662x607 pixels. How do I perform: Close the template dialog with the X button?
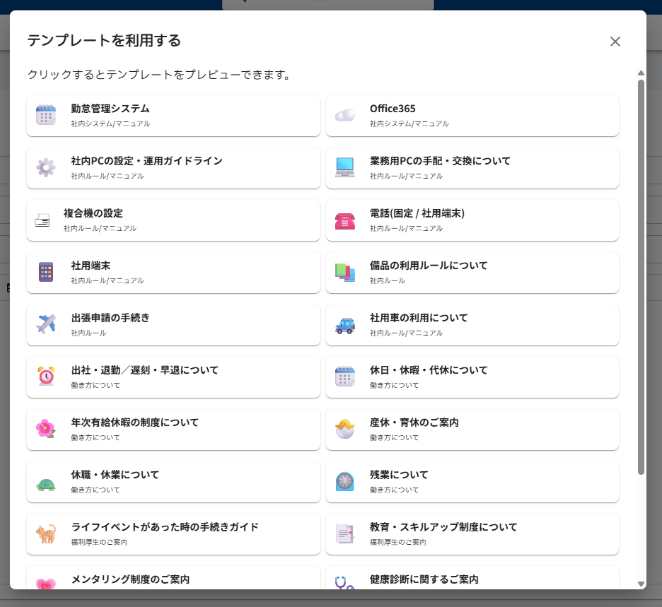click(615, 41)
